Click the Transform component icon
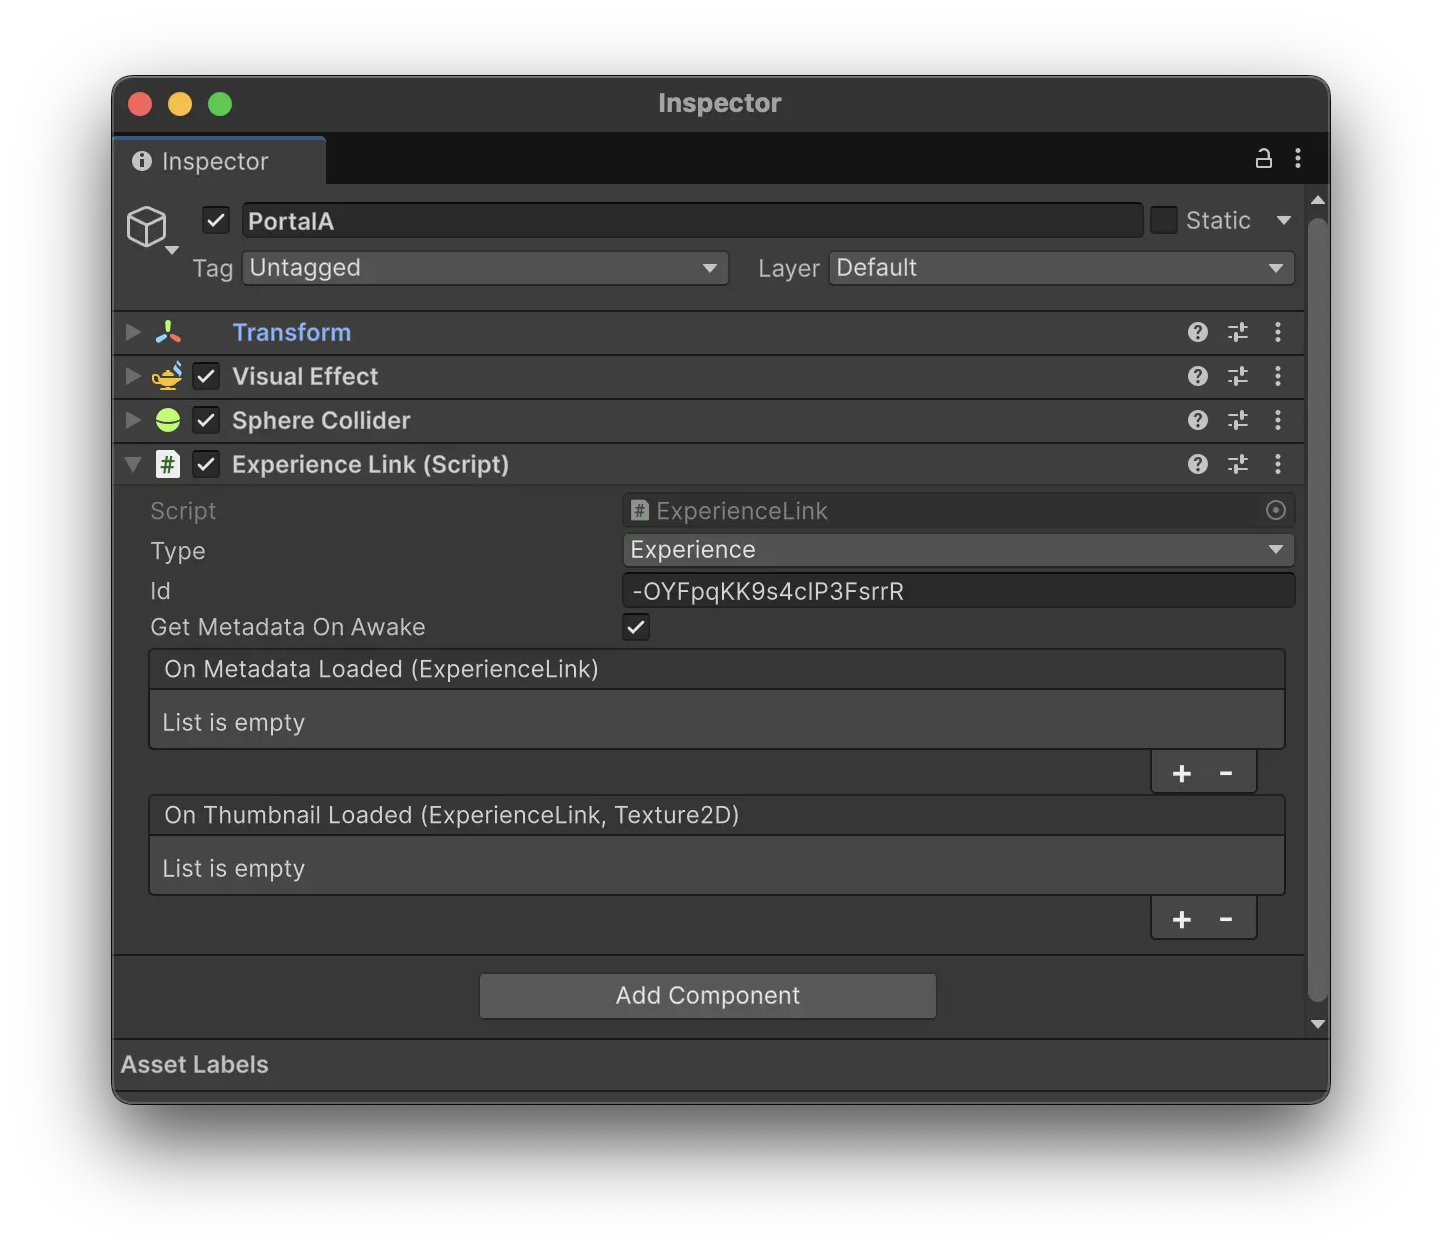The height and width of the screenshot is (1252, 1442). pyautogui.click(x=168, y=332)
